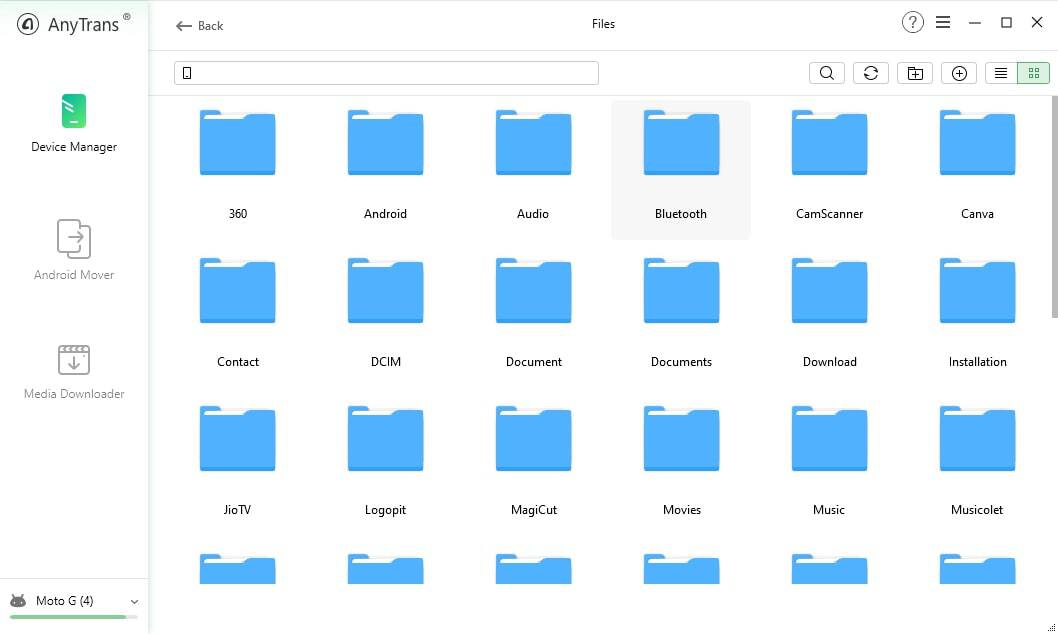Image resolution: width=1058 pixels, height=634 pixels.
Task: Open the Android Mover section
Action: coord(74,250)
